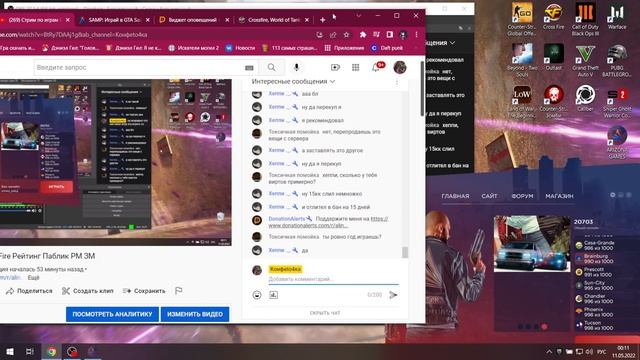The image size is (640, 360).
Task: Switch to Виджет оповещений tab
Action: click(194, 20)
